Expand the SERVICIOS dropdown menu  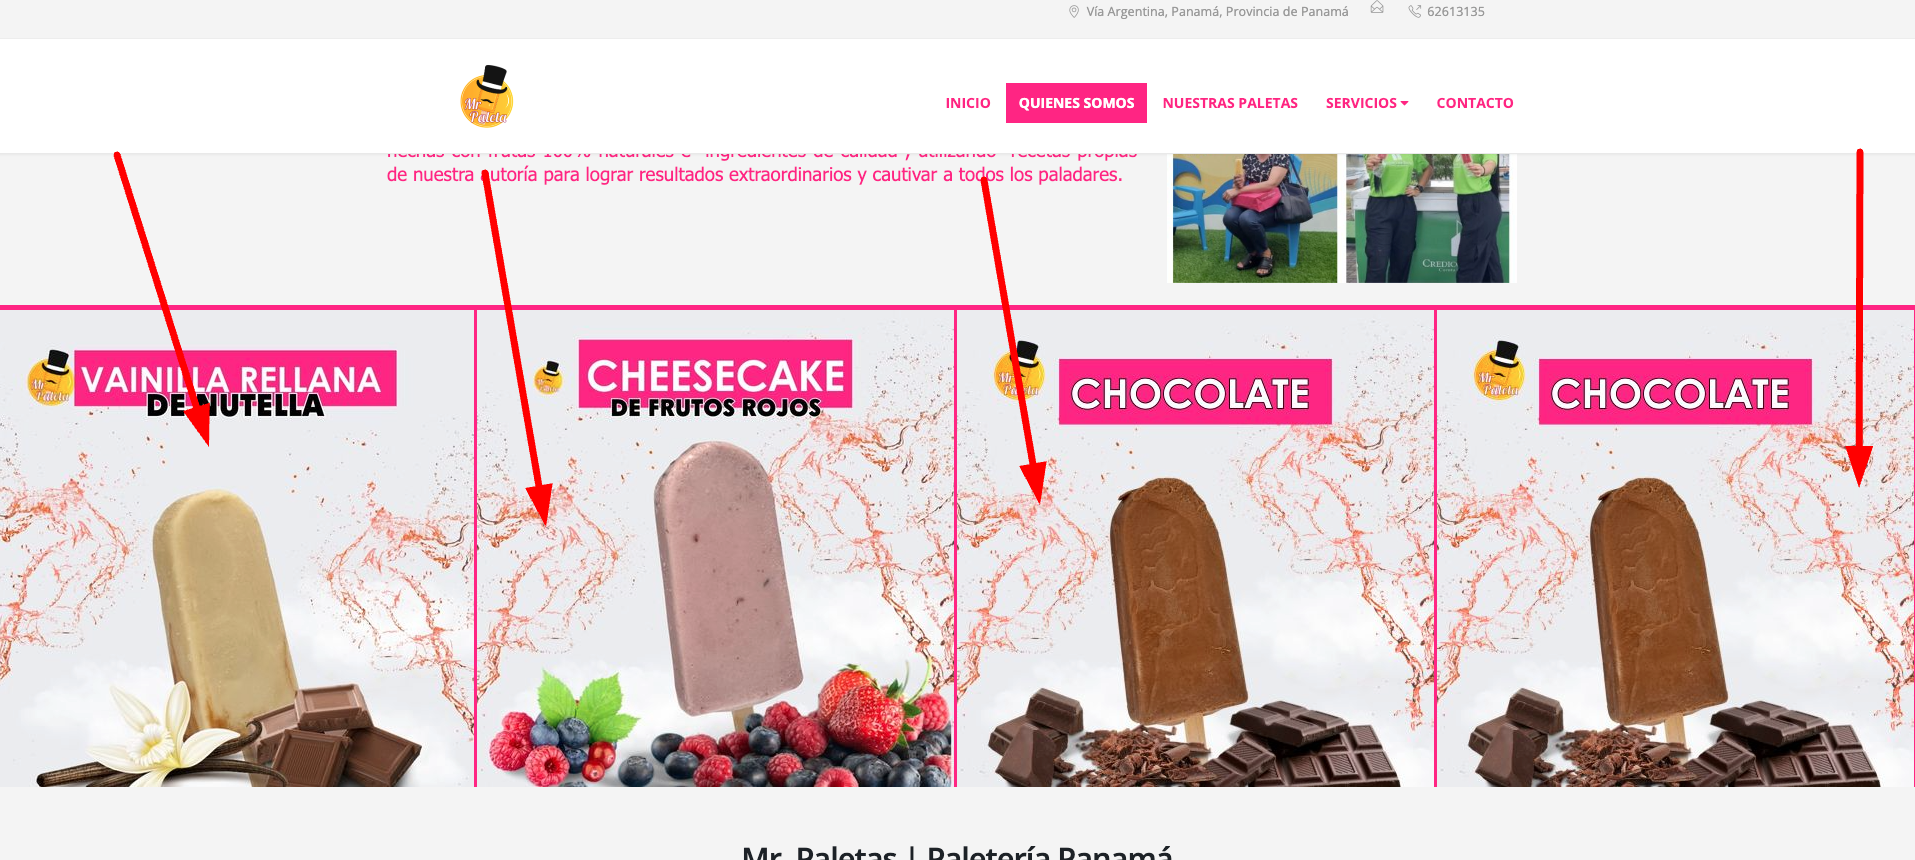tap(1367, 103)
